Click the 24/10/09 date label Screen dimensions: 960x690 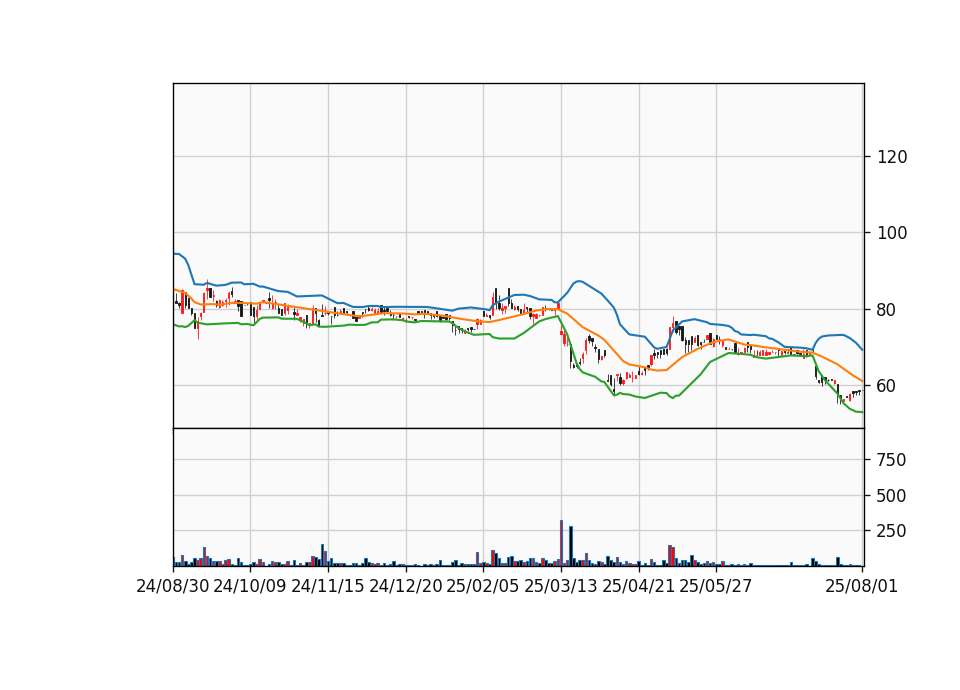coord(250,586)
